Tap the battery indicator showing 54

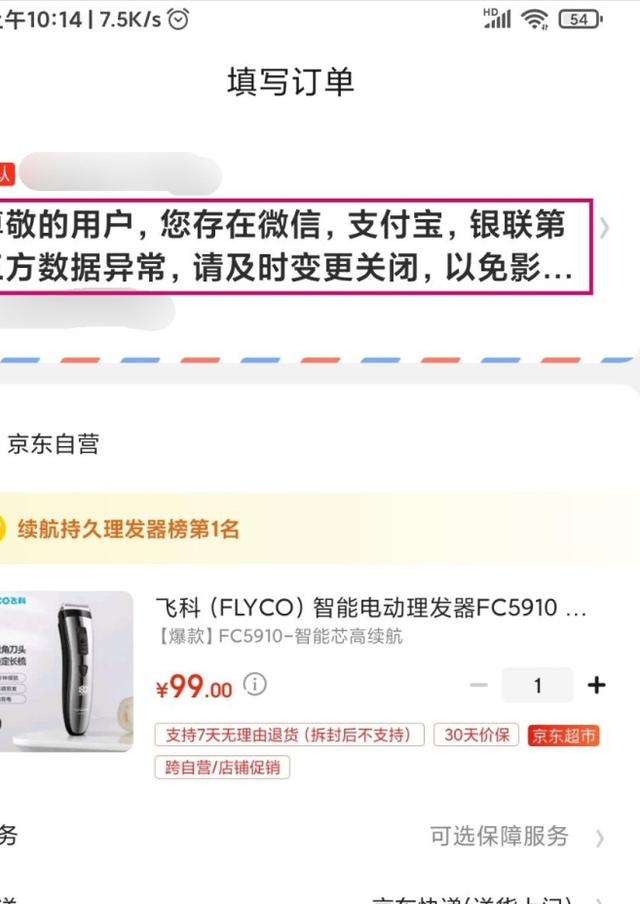tap(581, 20)
